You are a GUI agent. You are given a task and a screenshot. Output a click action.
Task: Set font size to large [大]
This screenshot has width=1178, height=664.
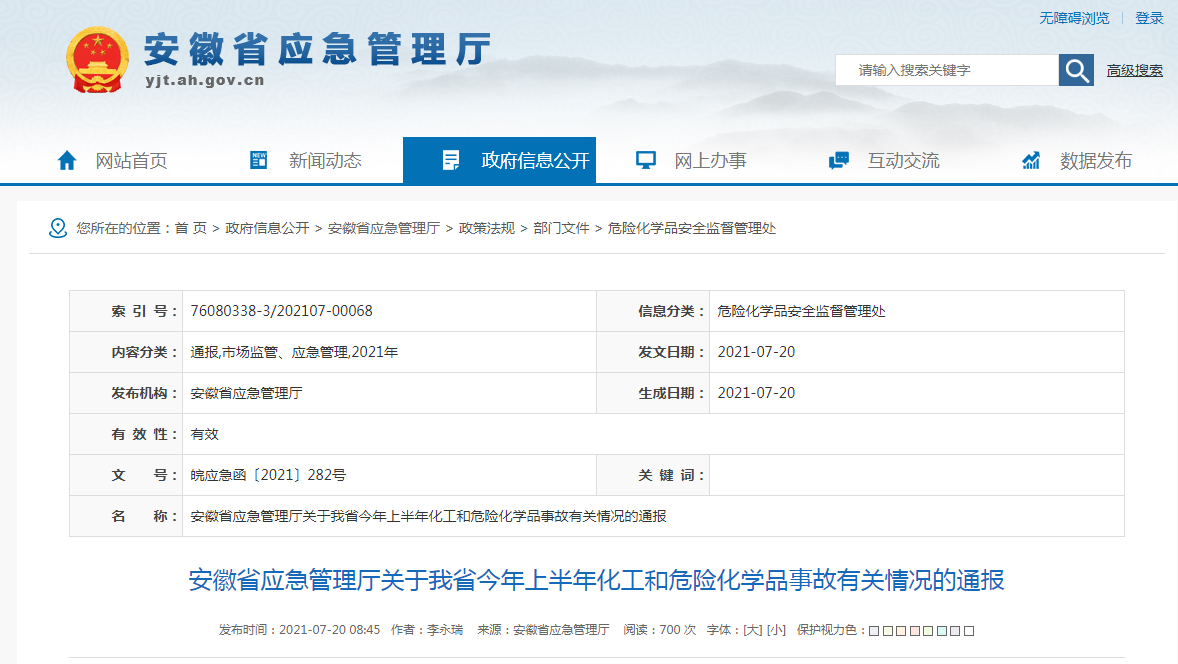pos(751,630)
